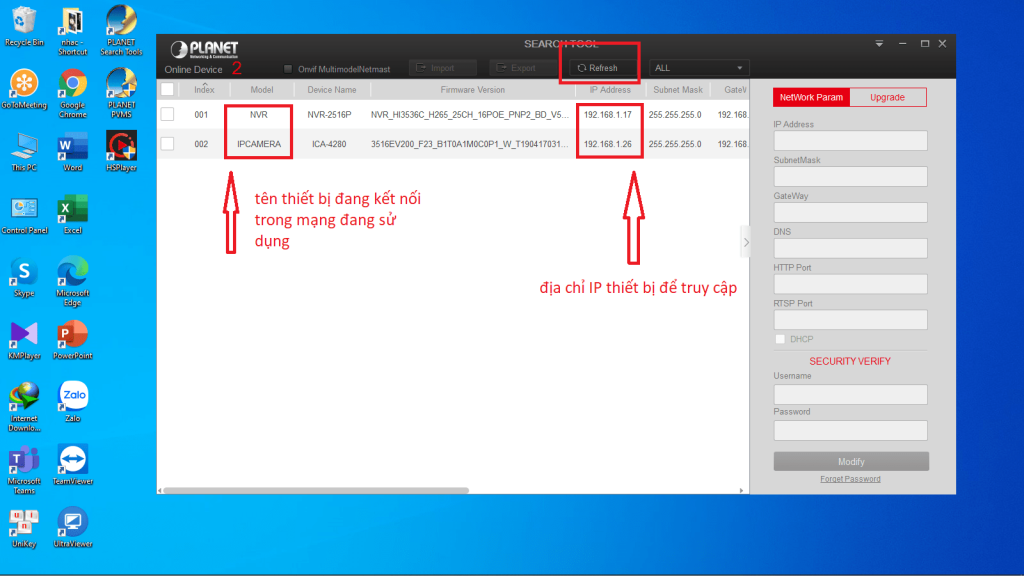Open HSPlayer desktop shortcut
The image size is (1024, 577).
pos(121,152)
